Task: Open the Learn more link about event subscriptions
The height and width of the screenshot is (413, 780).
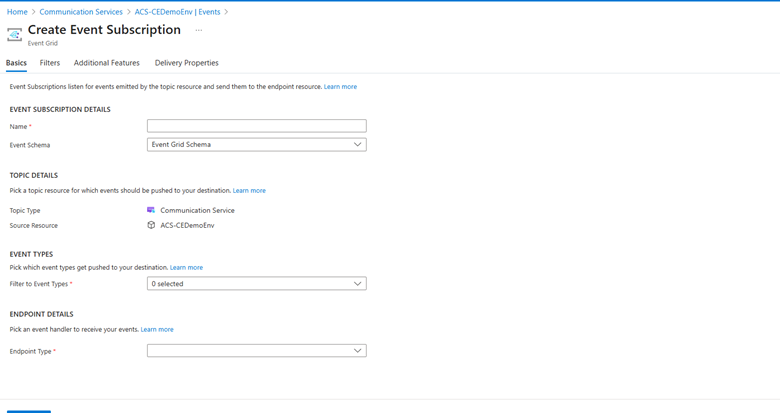Action: point(340,87)
